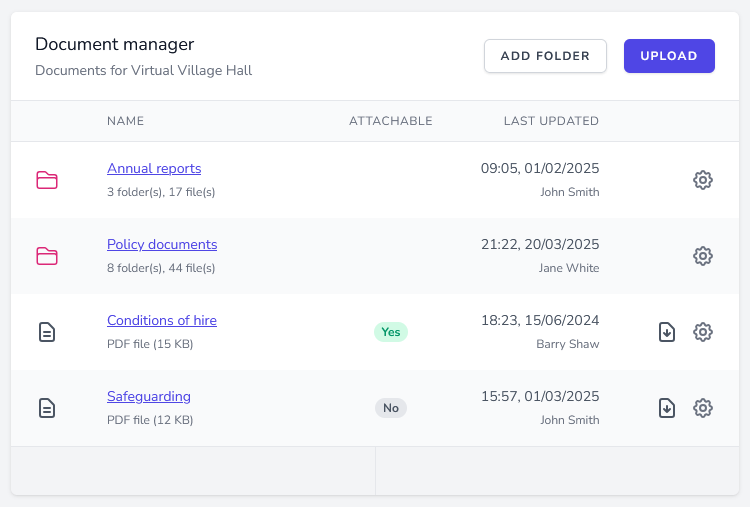Click the Last Updated column header
This screenshot has height=507, width=750.
551,121
